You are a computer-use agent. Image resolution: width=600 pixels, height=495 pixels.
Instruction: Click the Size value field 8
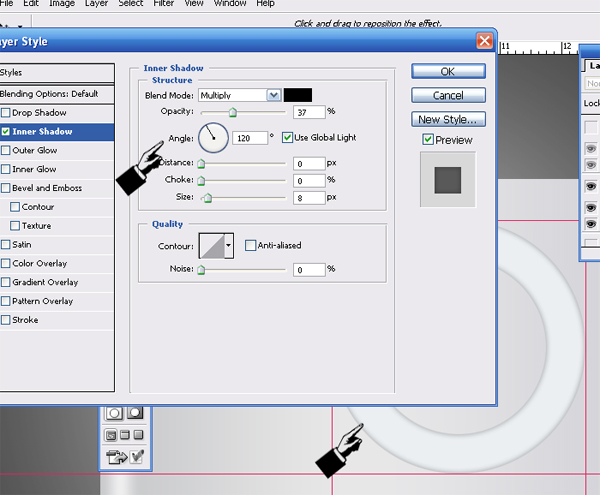click(309, 198)
